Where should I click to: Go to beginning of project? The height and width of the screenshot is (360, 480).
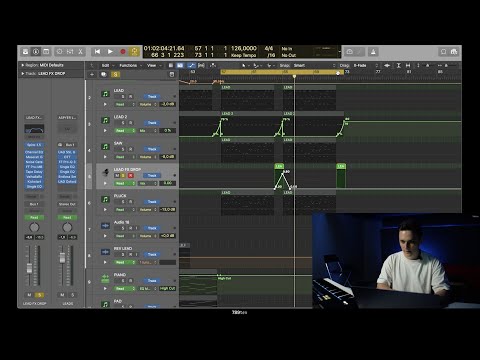[x=97, y=52]
